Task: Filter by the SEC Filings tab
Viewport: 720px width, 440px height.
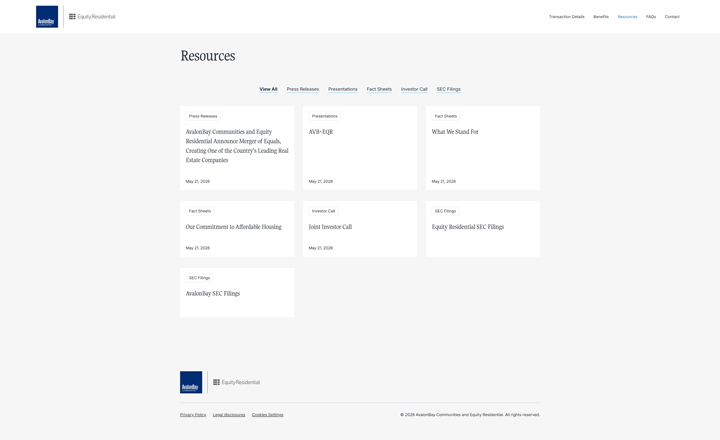Action: (449, 89)
